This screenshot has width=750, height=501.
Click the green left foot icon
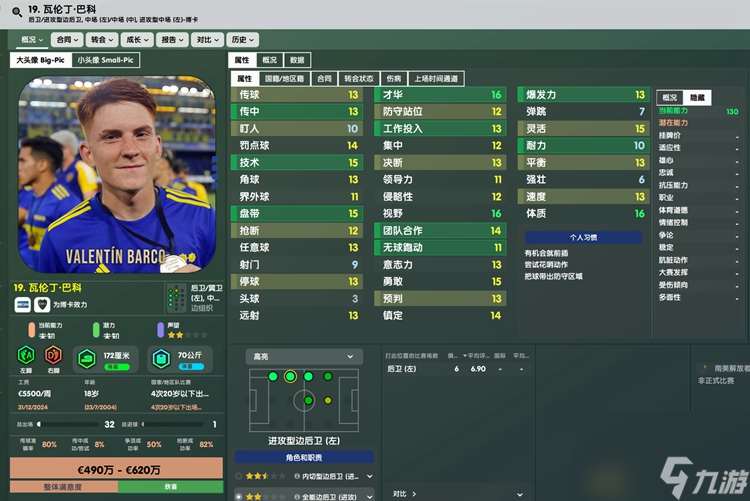pos(26,356)
